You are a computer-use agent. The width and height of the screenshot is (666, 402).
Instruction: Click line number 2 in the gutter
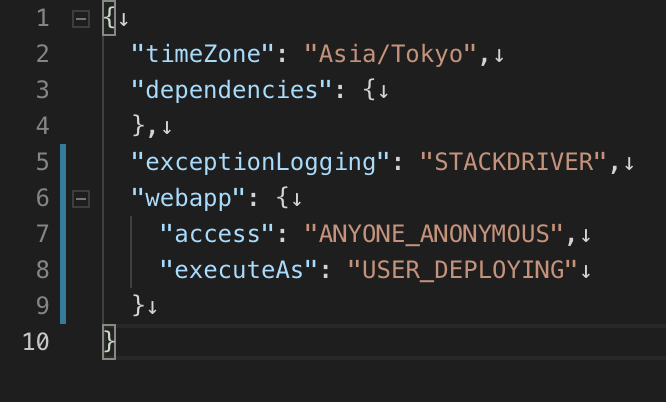pyautogui.click(x=42, y=54)
